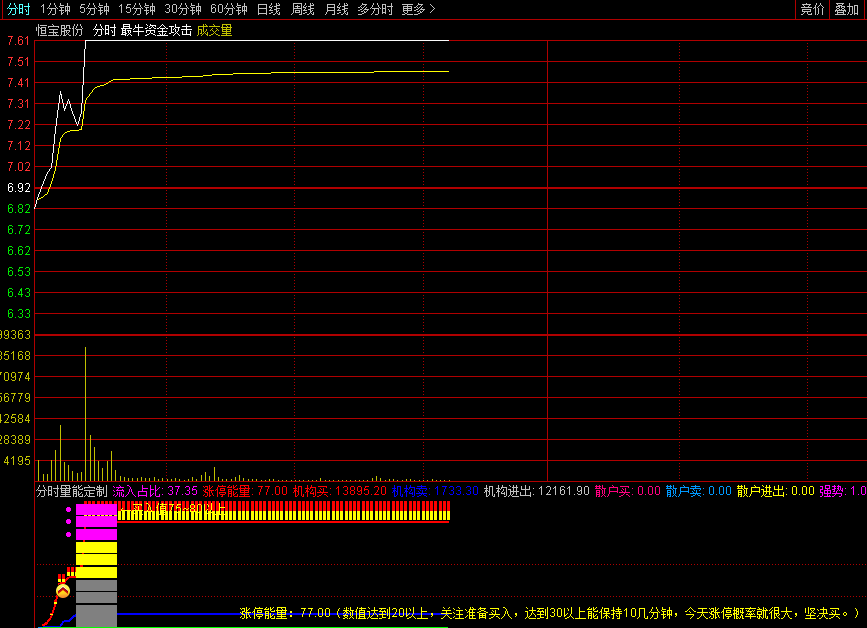Switch to 5分钟 chart period

[x=94, y=9]
